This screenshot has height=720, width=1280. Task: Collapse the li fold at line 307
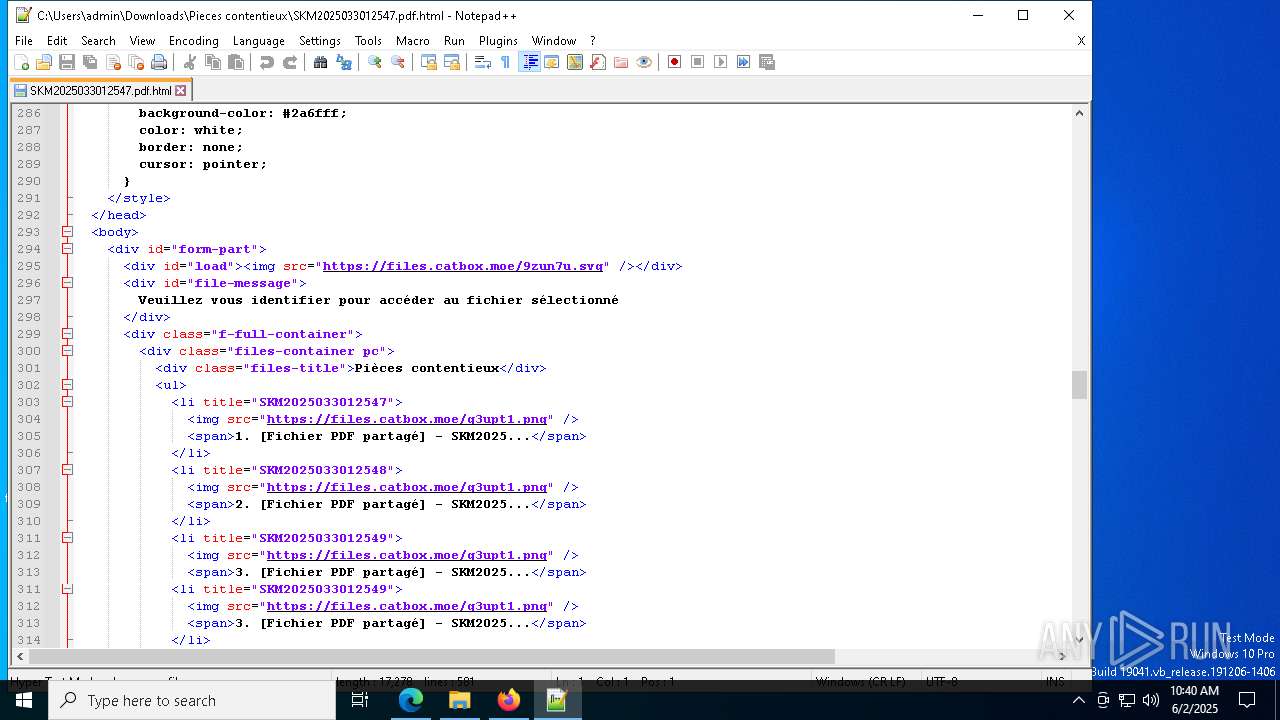click(68, 470)
